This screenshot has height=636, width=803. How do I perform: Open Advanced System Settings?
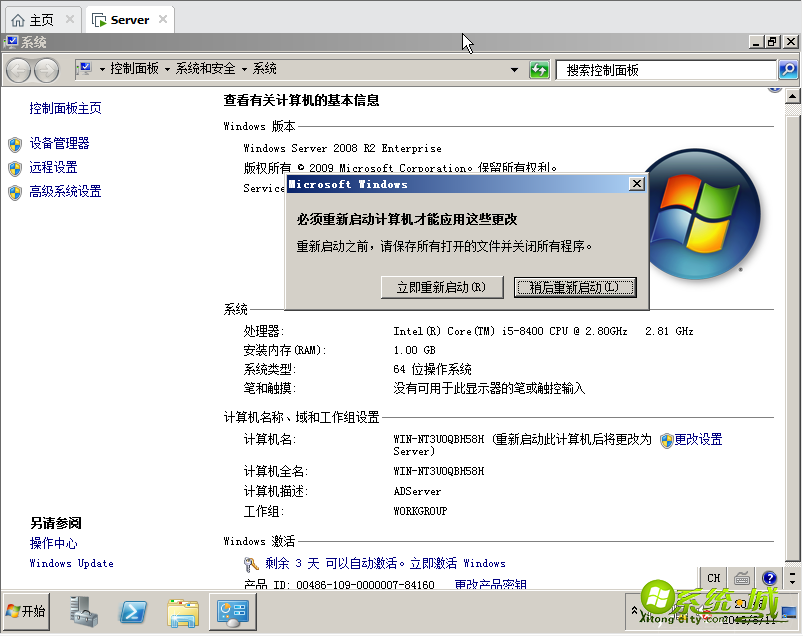(x=65, y=190)
